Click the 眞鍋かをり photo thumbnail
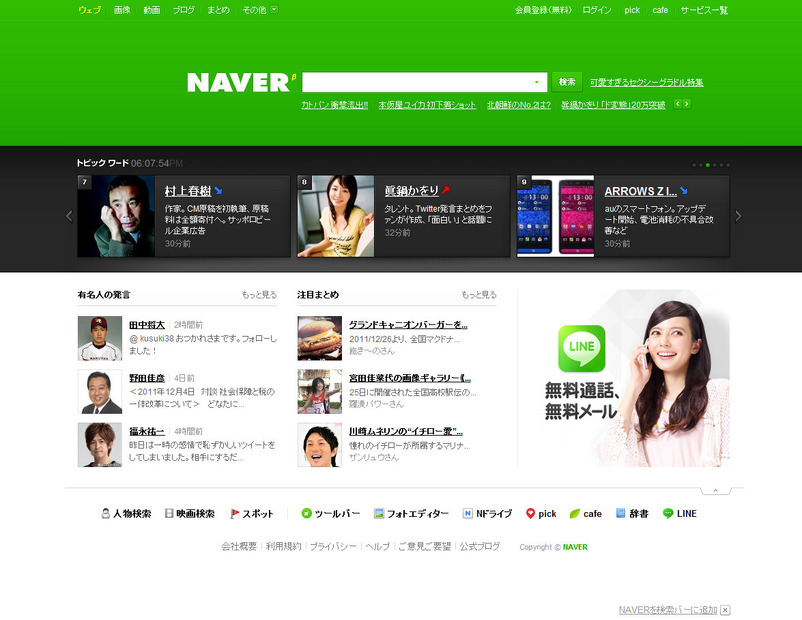This screenshot has height=620, width=802. pos(336,216)
